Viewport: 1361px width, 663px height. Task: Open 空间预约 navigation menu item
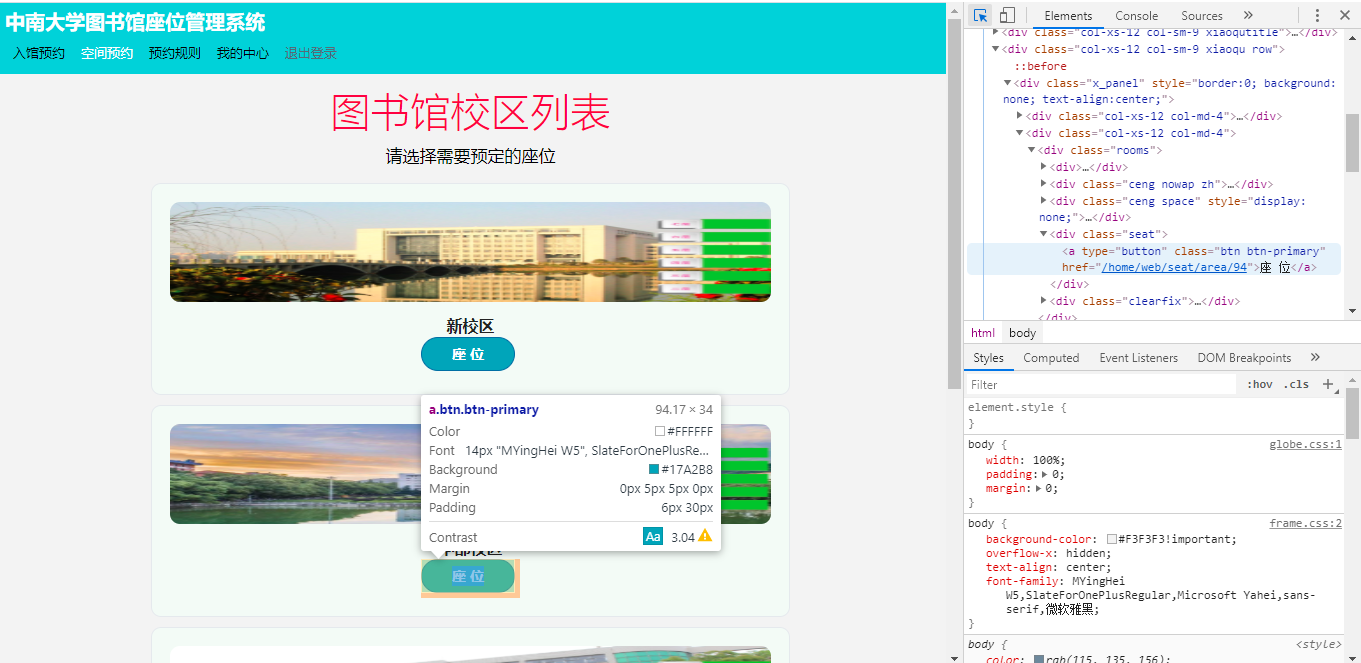click(x=107, y=54)
